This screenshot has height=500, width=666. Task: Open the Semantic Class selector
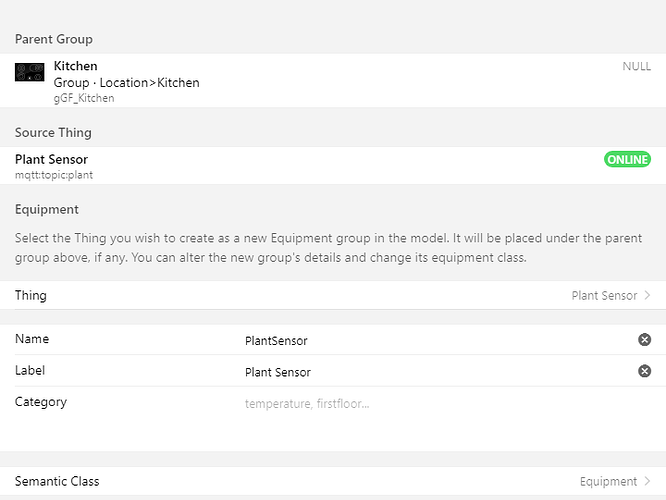333,482
